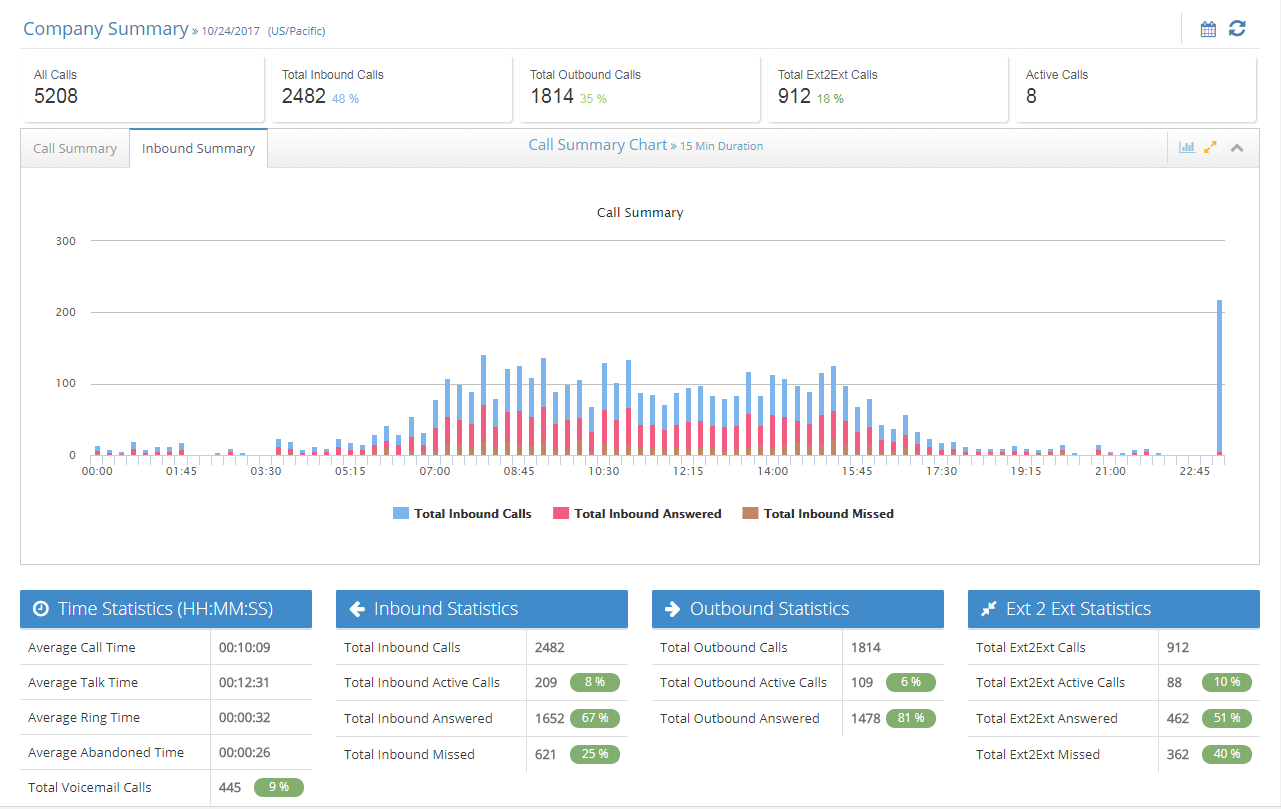Collapse the Call Summary Chart panel
Image resolution: width=1281 pixels, height=809 pixels.
click(1237, 148)
